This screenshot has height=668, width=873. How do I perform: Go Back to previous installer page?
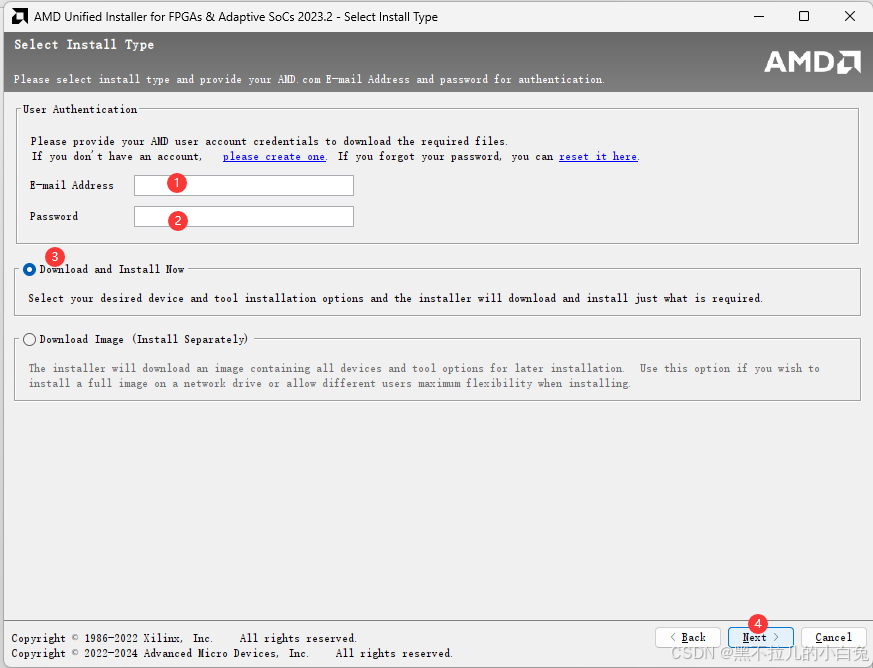pos(688,637)
